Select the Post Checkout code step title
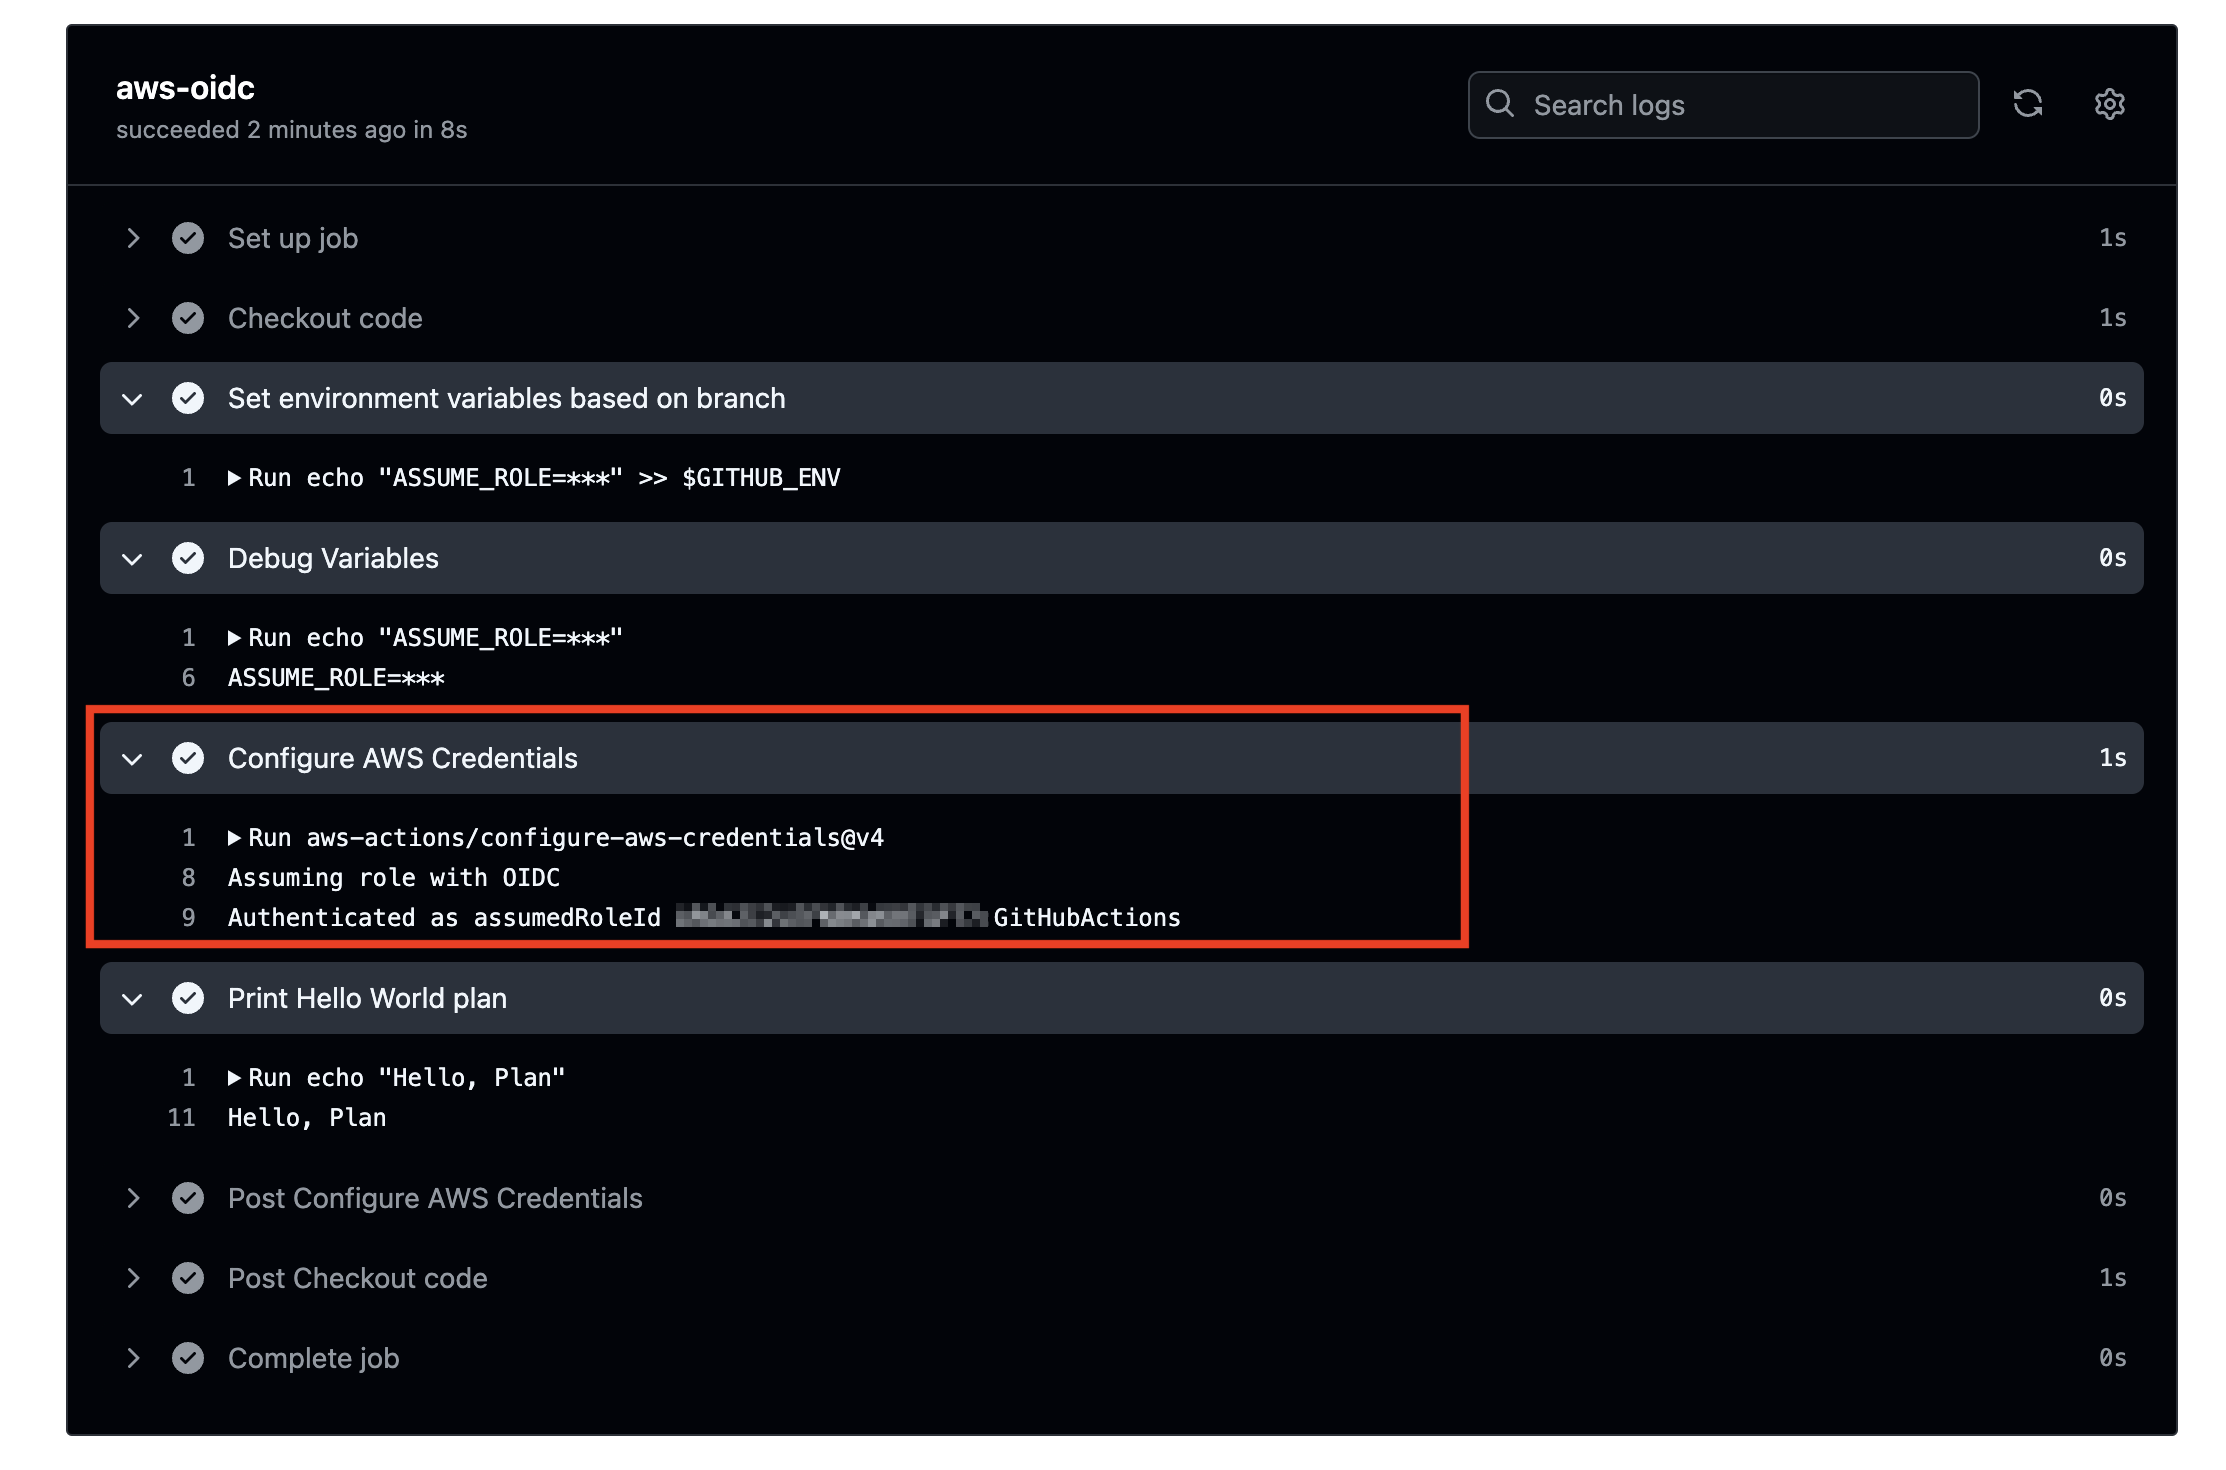 coord(357,1278)
